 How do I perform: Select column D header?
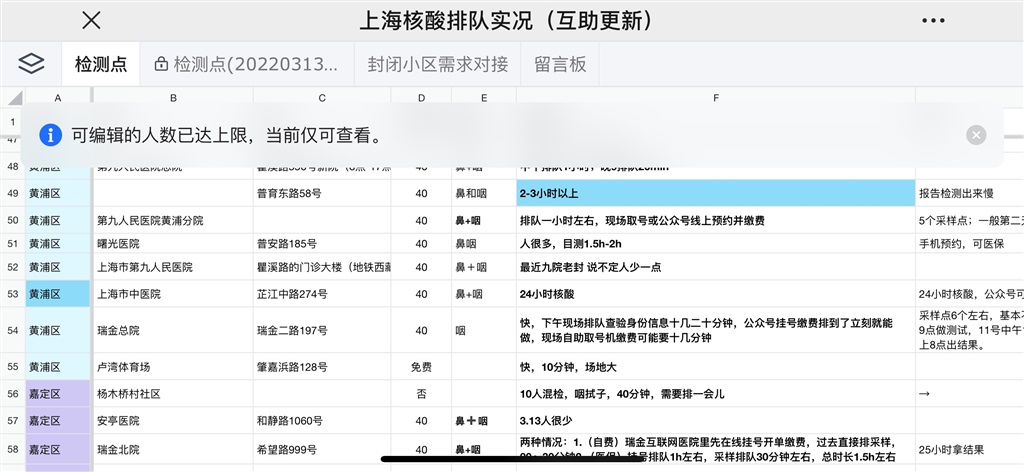[x=421, y=98]
